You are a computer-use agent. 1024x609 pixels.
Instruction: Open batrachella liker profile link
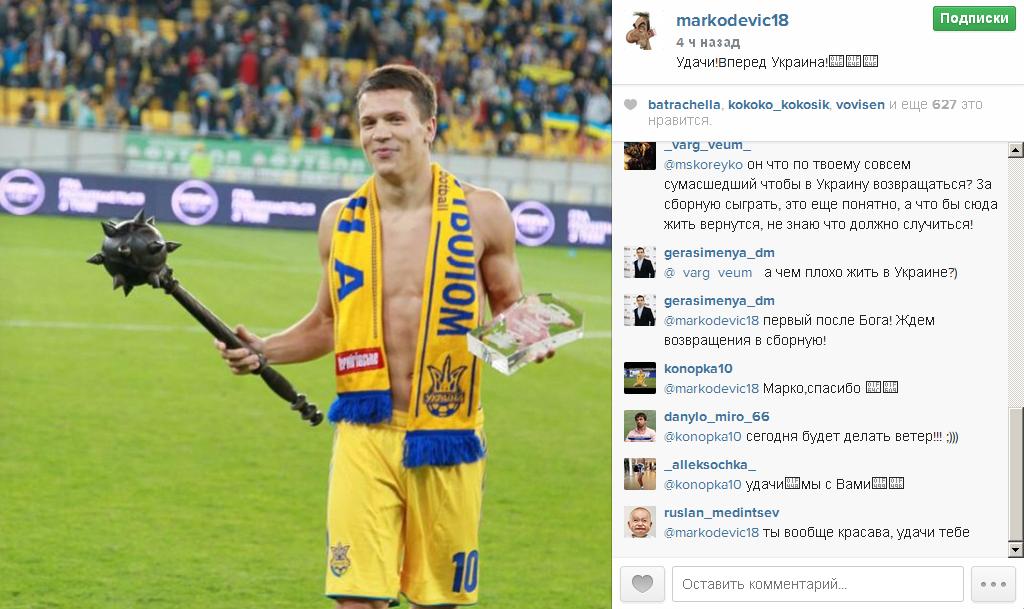684,104
